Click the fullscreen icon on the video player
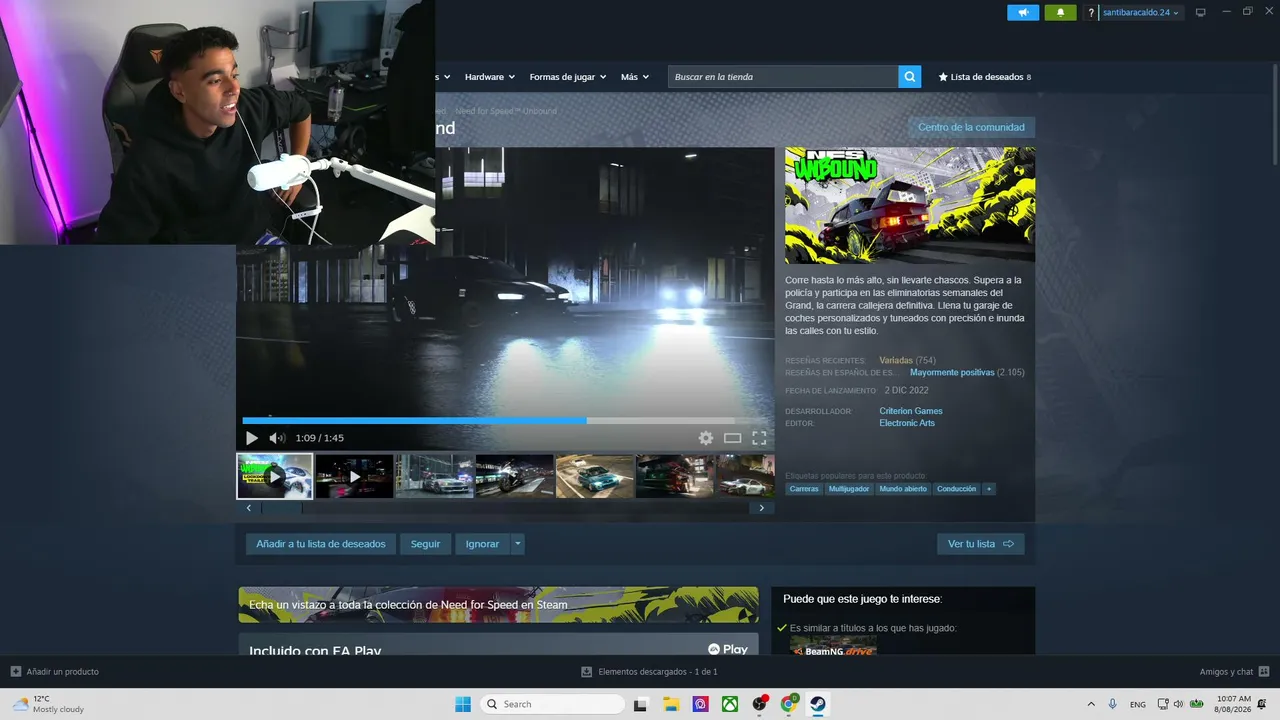The height and width of the screenshot is (720, 1280). tap(759, 438)
